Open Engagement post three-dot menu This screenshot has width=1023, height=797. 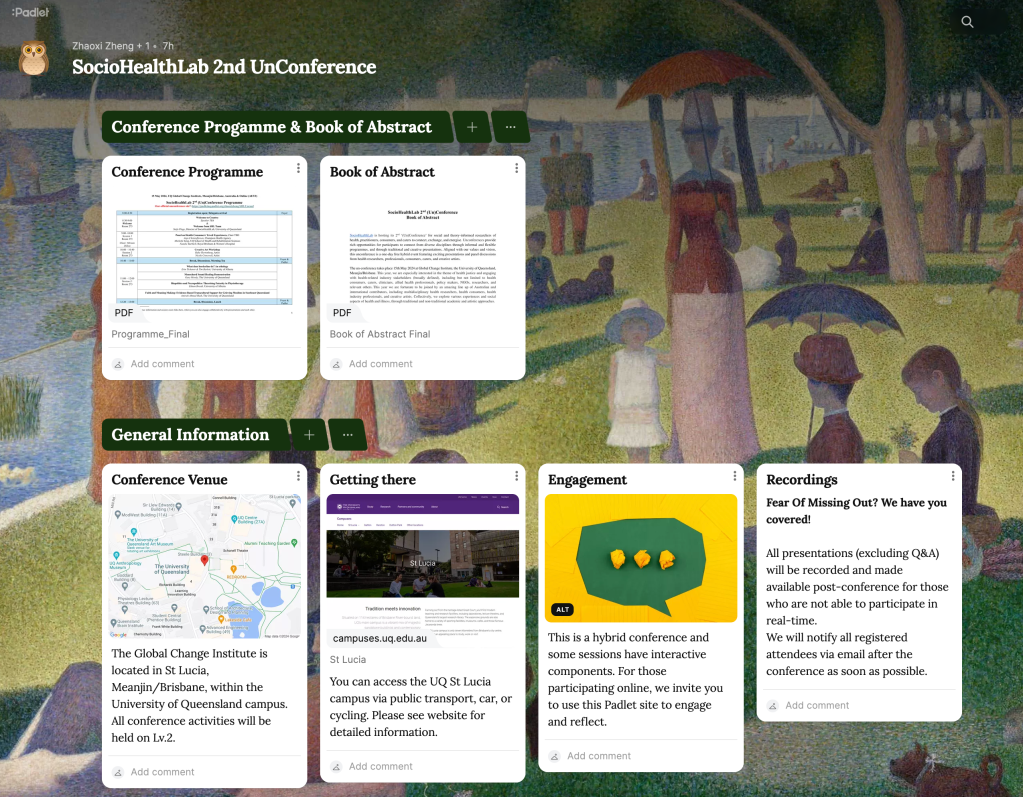tap(735, 476)
